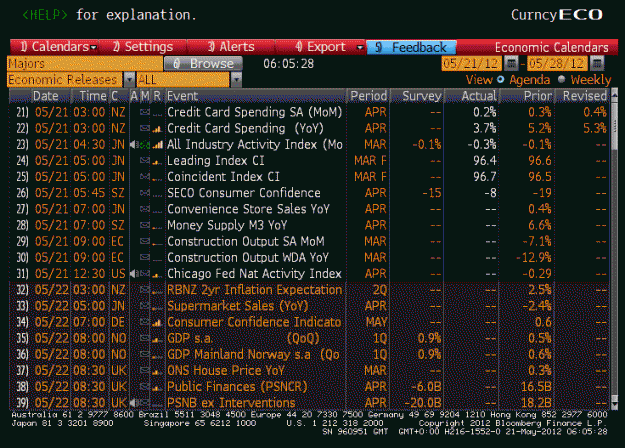Select the PSNB ex Interventions event
Screen dimensions: 625x448
(231, 403)
